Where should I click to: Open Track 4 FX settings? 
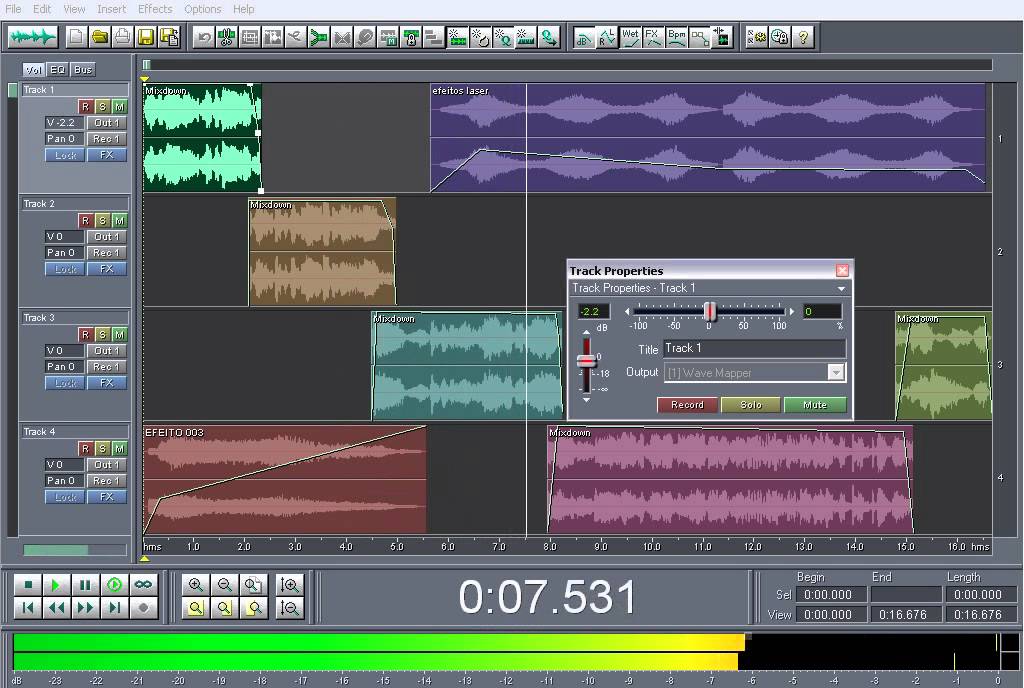[x=106, y=497]
